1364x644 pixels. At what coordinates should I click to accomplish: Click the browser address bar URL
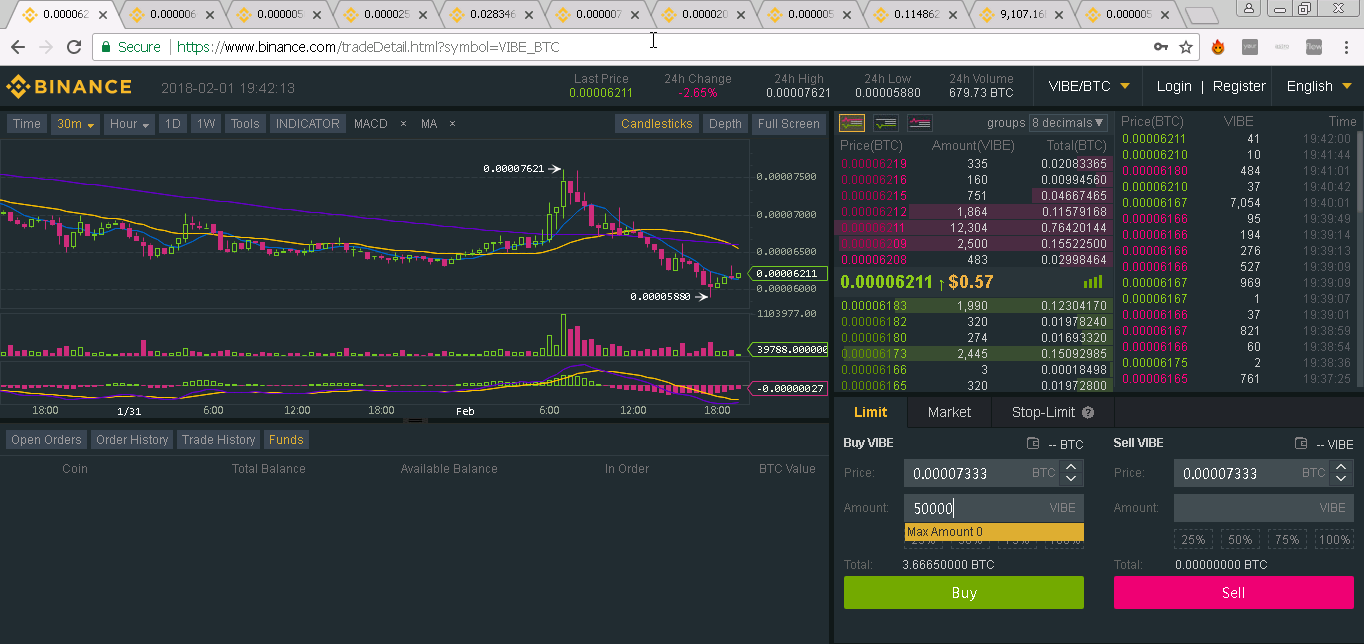click(x=368, y=47)
